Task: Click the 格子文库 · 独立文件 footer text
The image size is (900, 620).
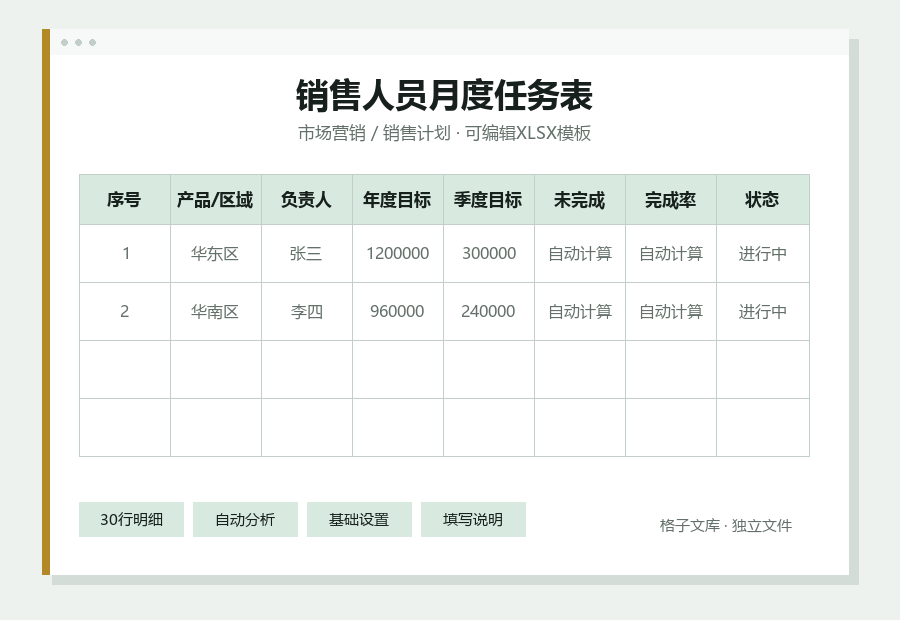Action: [x=726, y=525]
